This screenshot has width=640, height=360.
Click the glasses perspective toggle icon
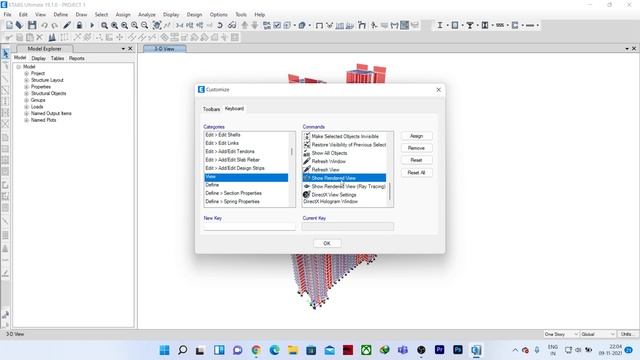(x=232, y=25)
